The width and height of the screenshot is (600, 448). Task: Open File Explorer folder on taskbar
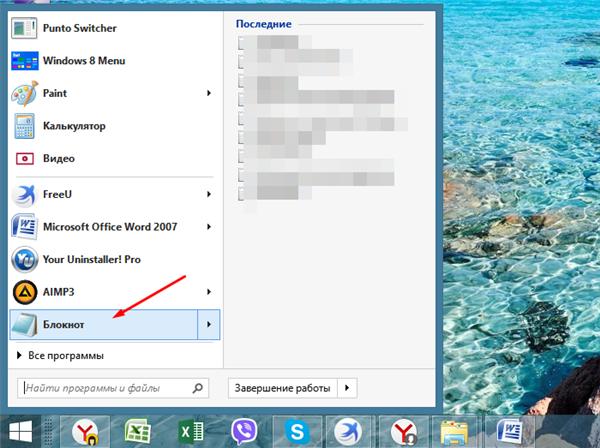454,432
